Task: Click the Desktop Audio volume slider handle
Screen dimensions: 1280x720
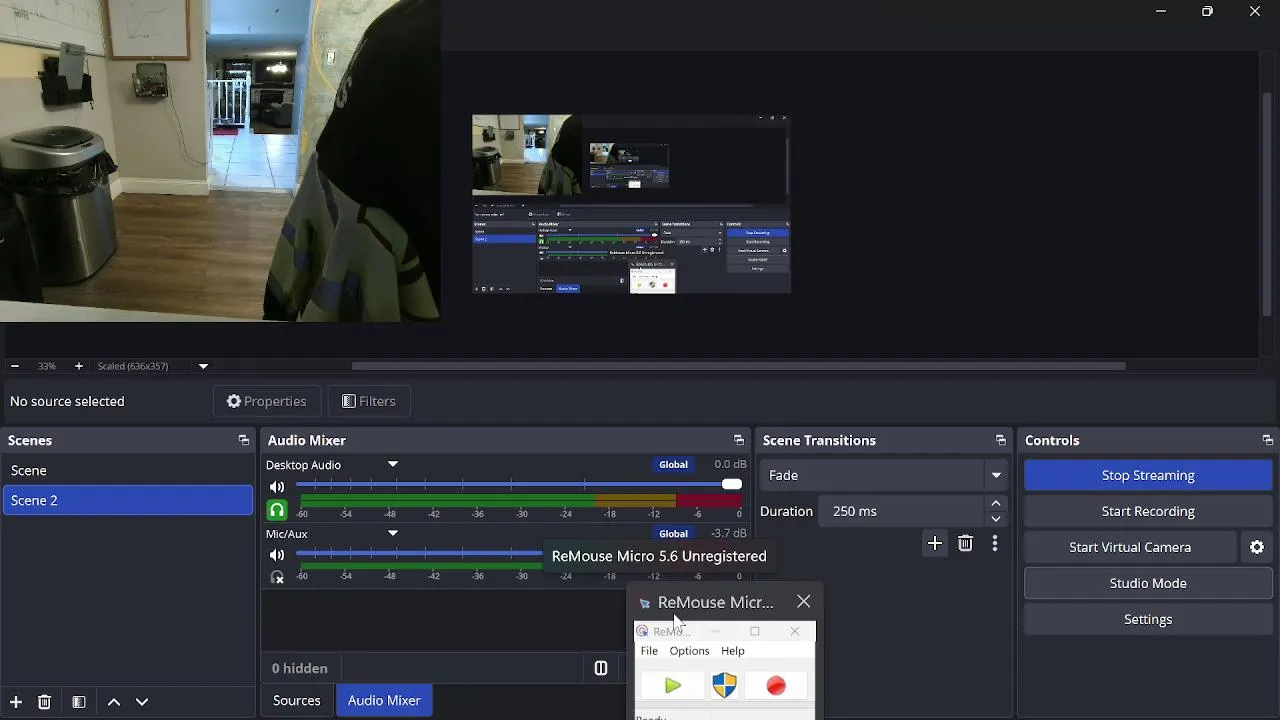Action: point(732,484)
